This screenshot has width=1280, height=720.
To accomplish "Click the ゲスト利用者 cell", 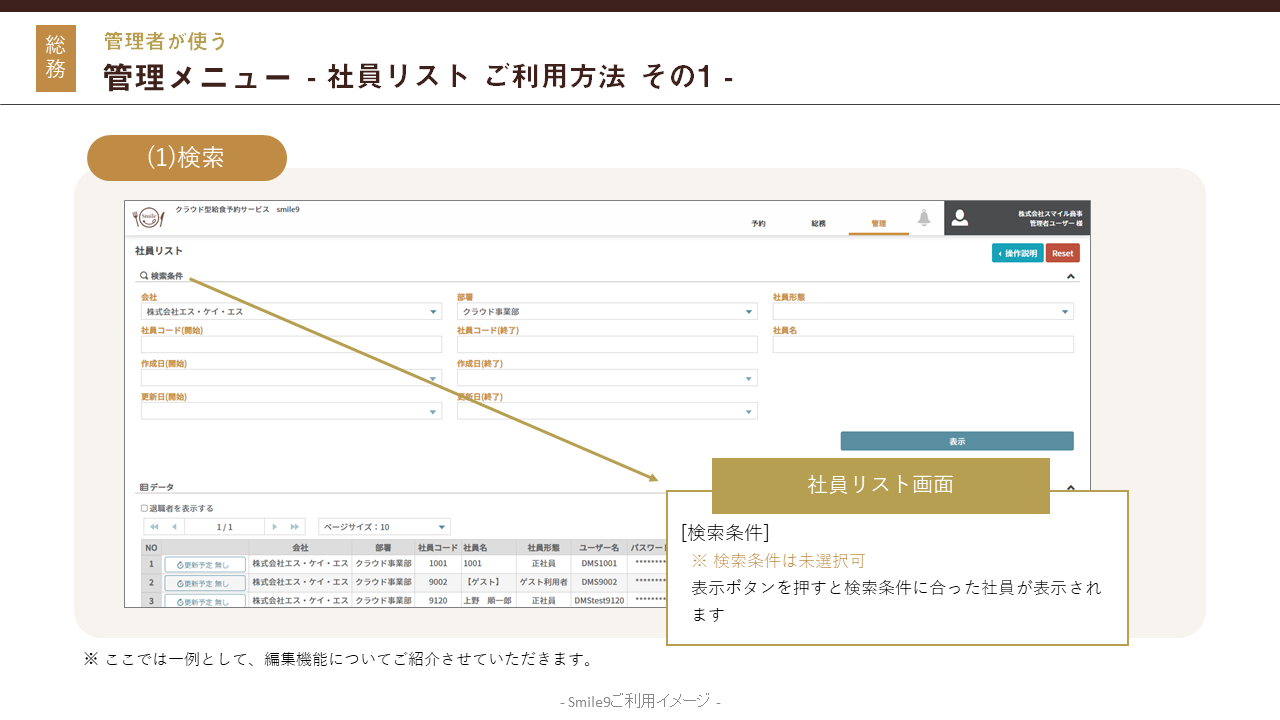I will (x=543, y=582).
